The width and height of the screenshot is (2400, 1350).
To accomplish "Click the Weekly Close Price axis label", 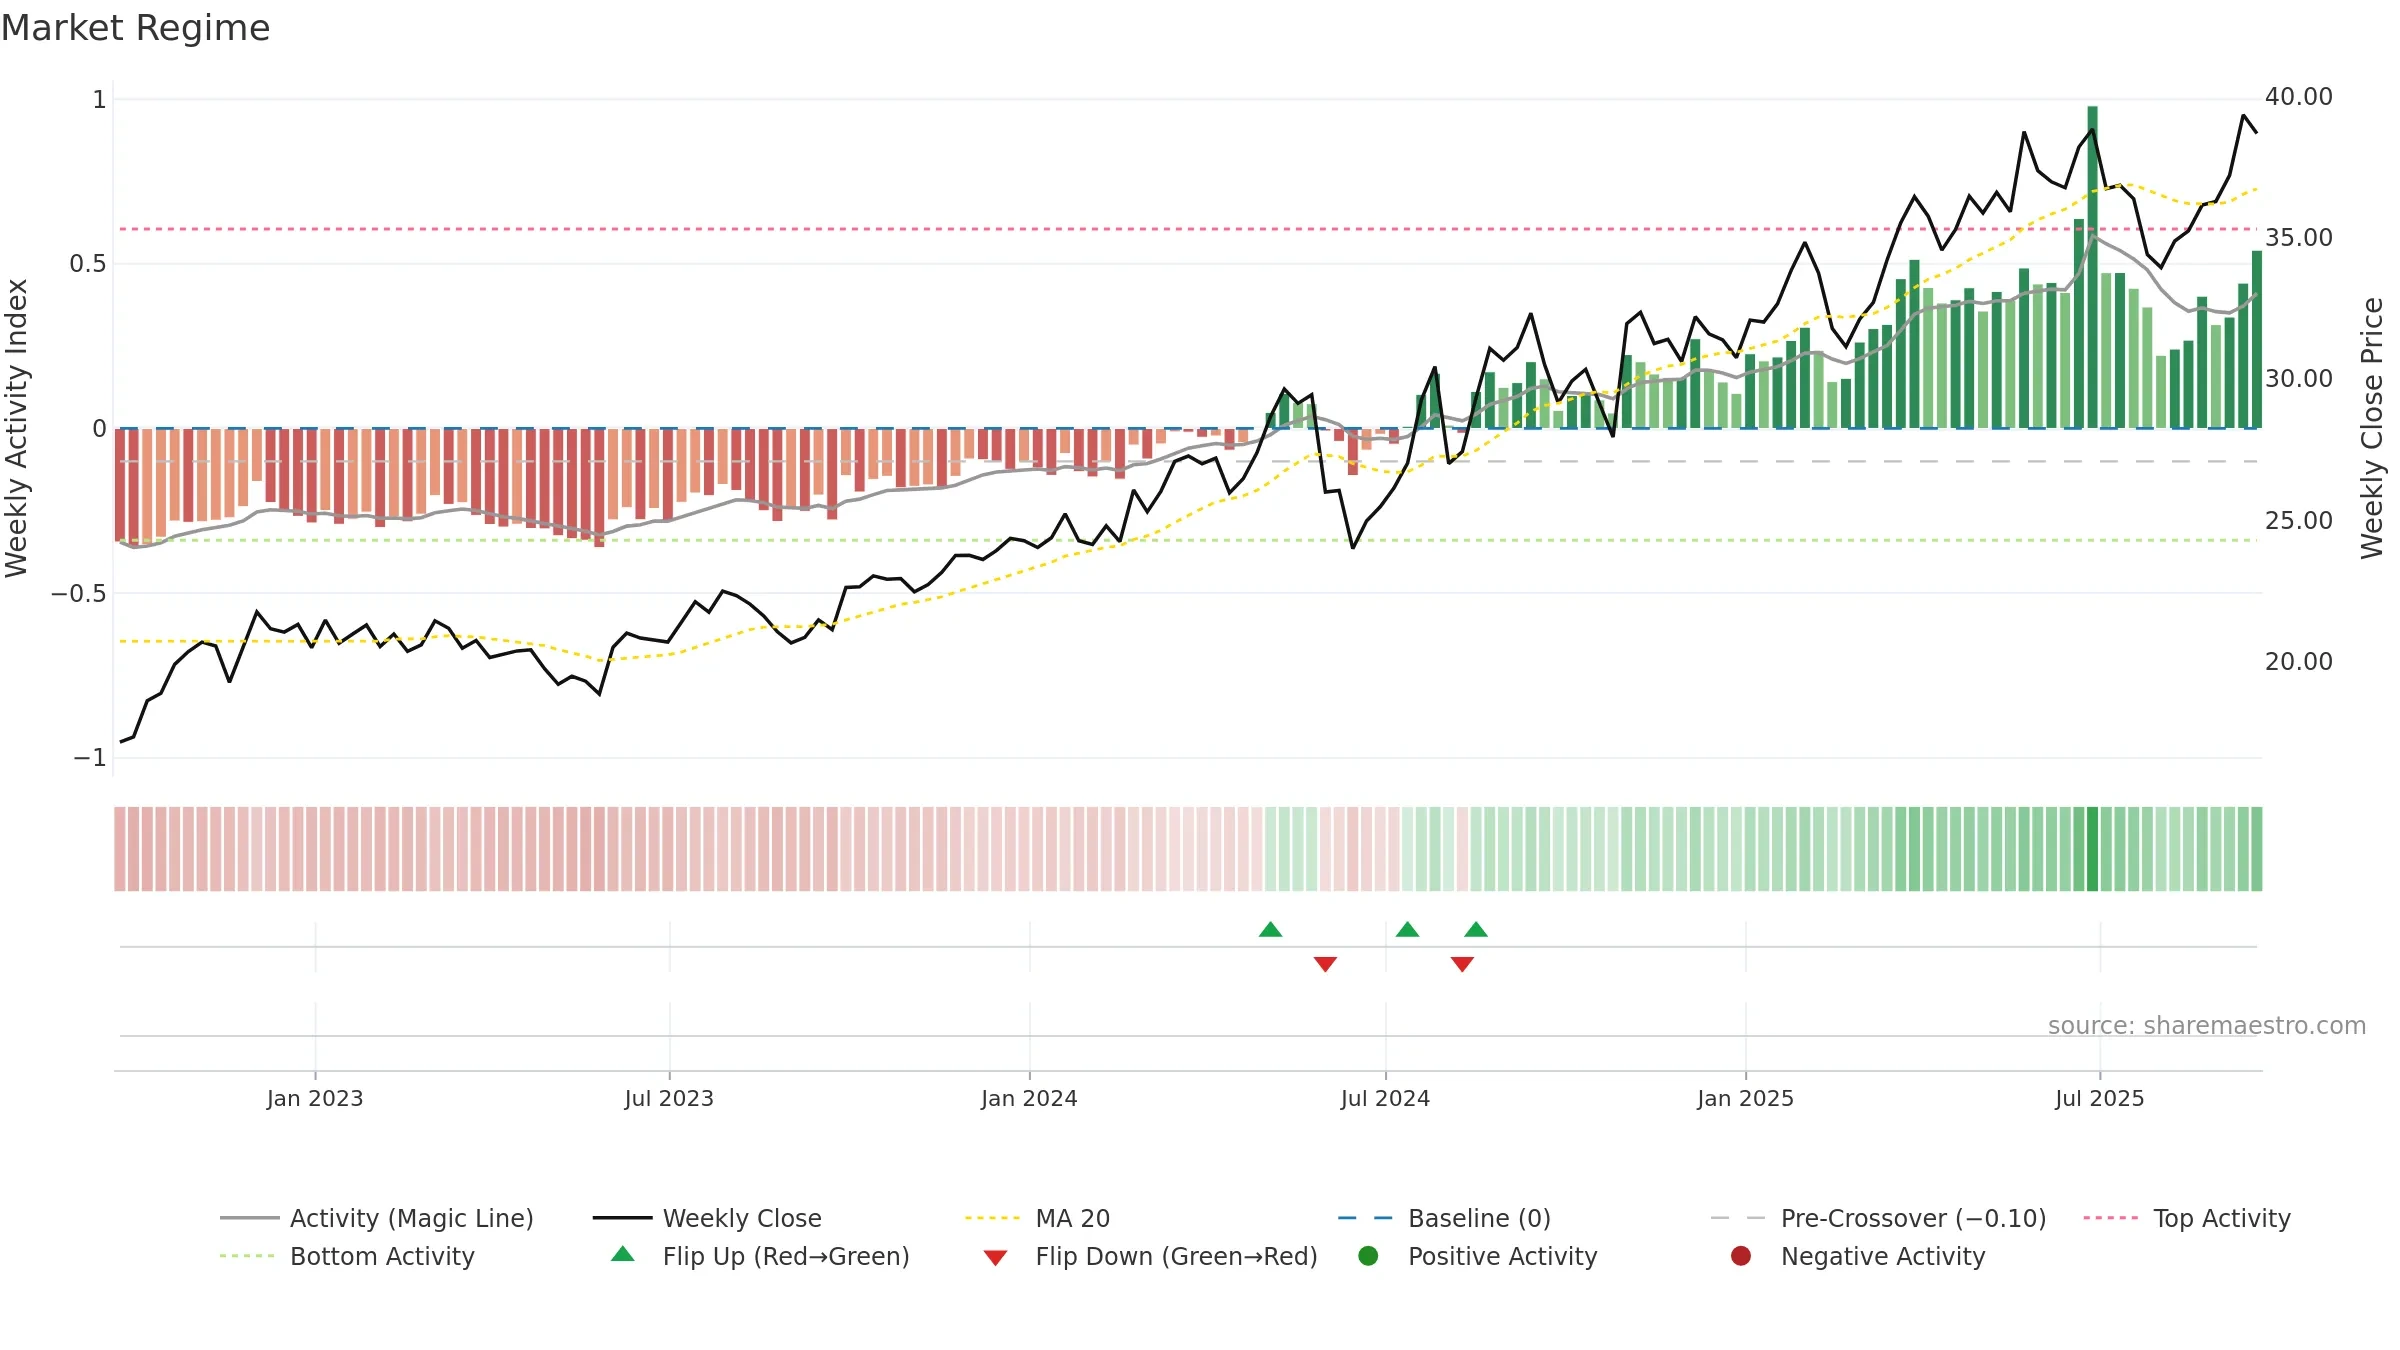I will [2372, 428].
